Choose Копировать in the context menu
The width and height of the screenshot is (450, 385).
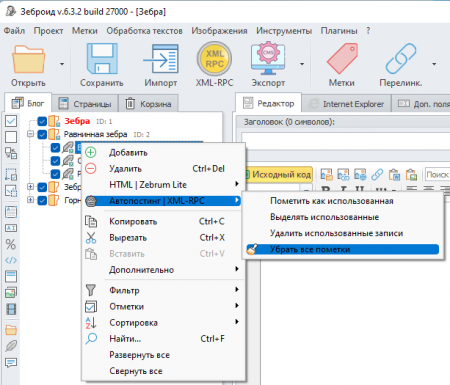pos(162,222)
